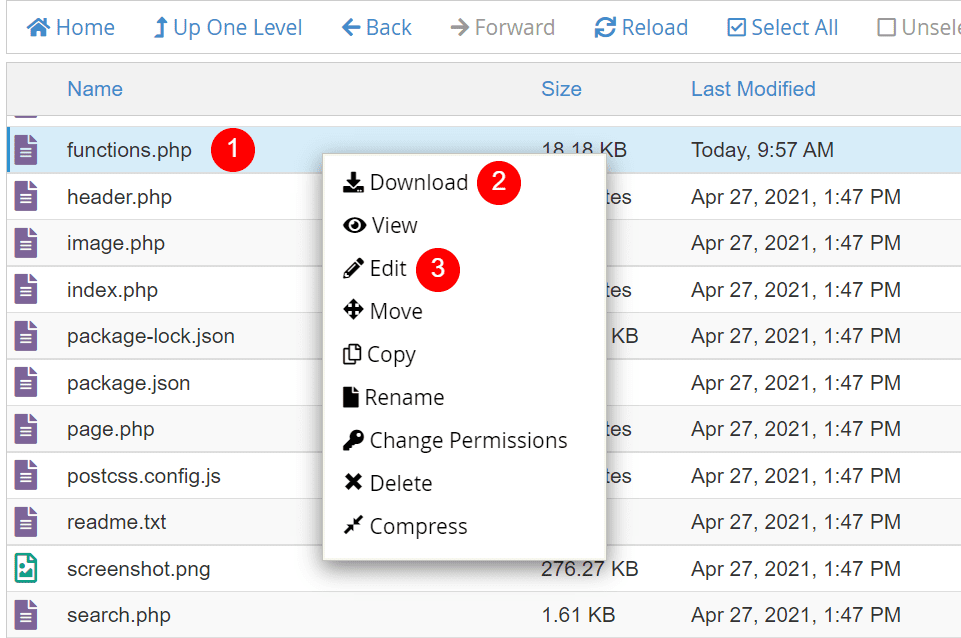
Task: Click the grayed Forward arrow icon
Action: 461,27
